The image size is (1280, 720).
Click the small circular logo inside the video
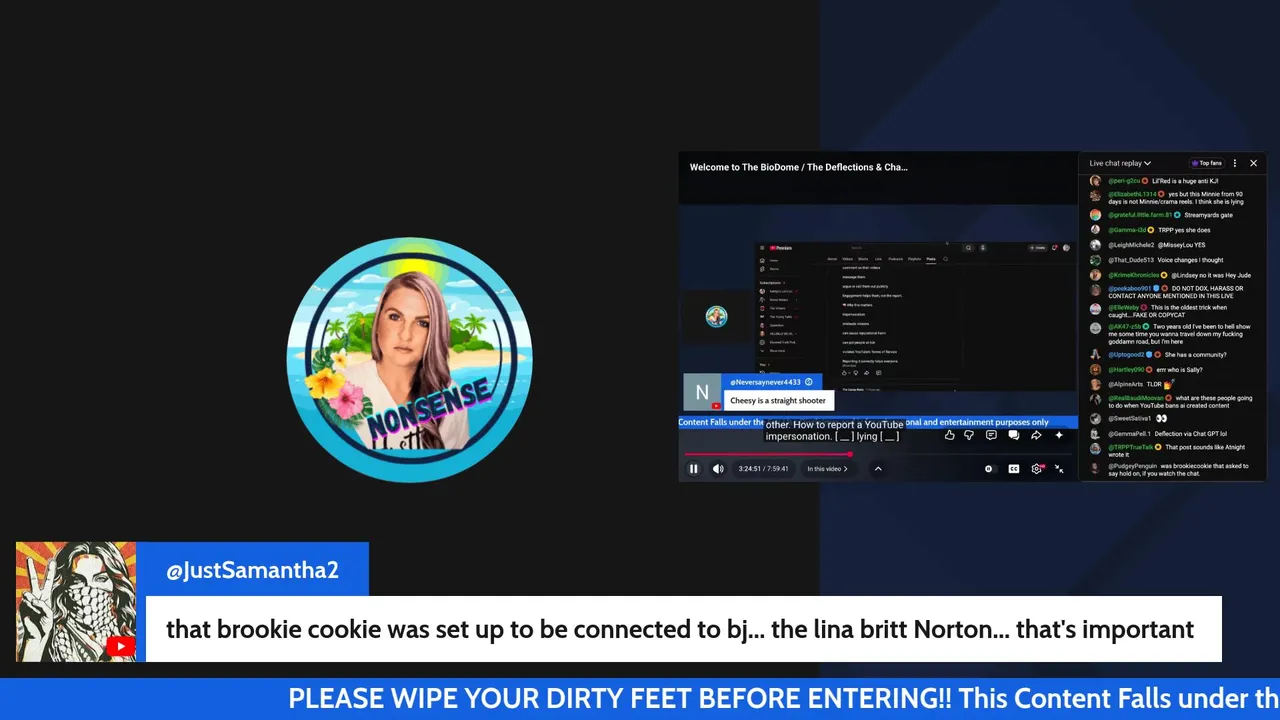(716, 317)
